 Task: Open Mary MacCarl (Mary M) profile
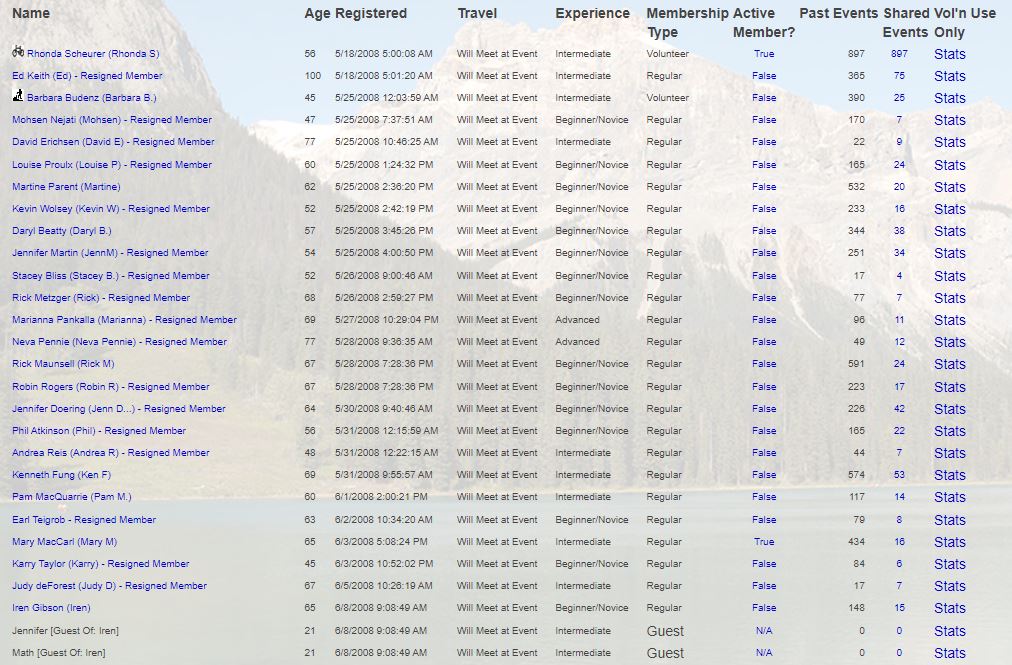[x=64, y=542]
